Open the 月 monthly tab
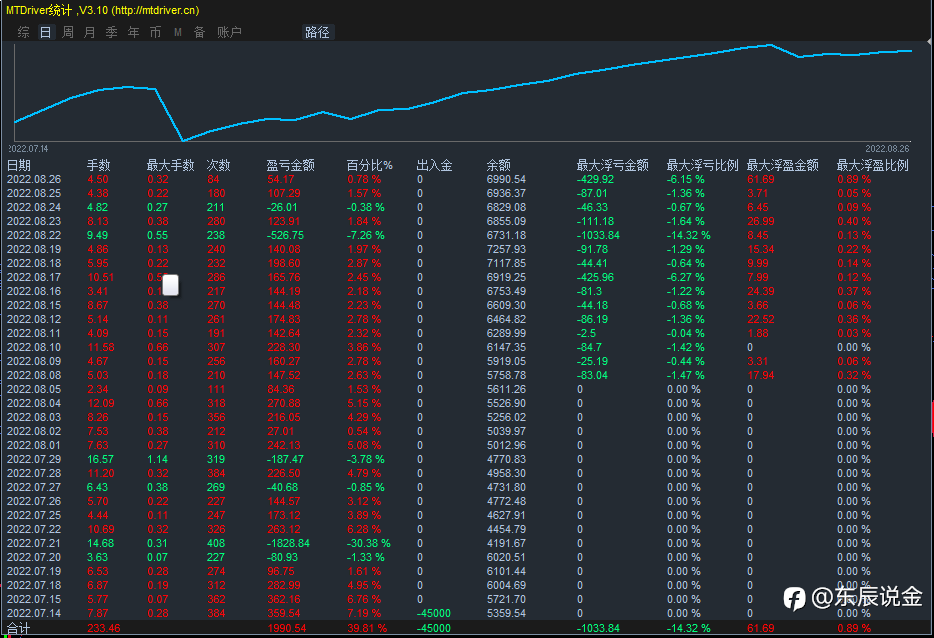Viewport: 934px width, 638px height. click(x=90, y=32)
